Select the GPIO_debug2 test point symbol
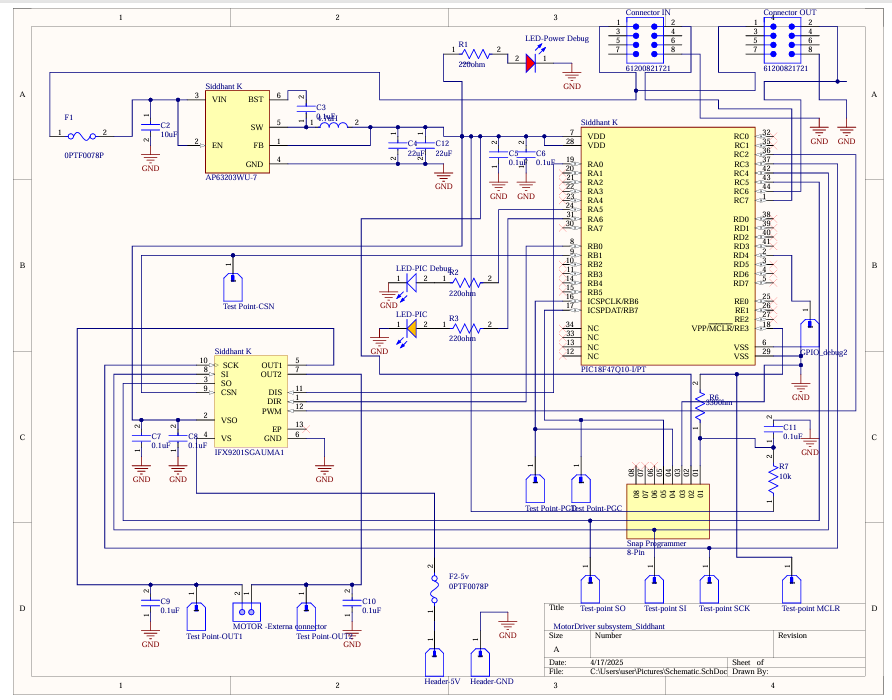The image size is (892, 700). coord(808,334)
